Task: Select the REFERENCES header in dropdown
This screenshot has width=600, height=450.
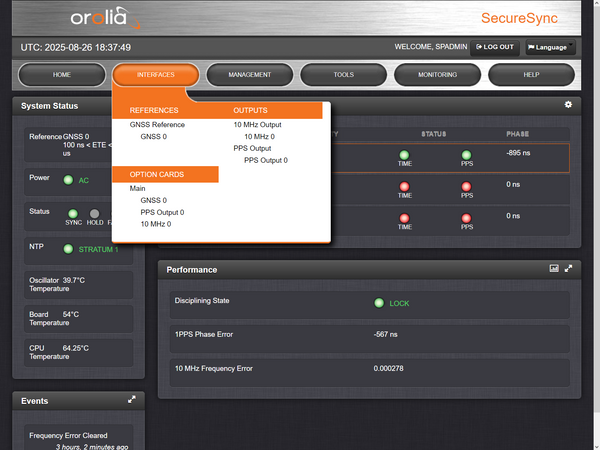Action: (154, 110)
